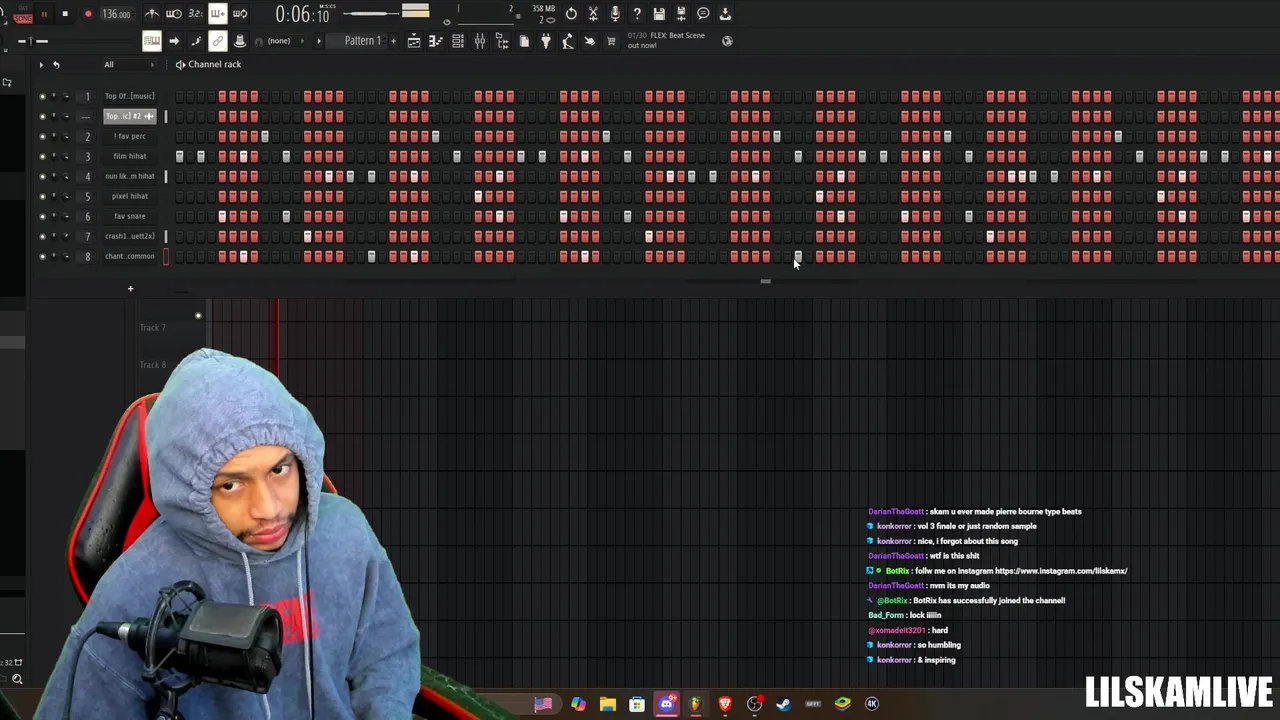This screenshot has height=720, width=1280.
Task: Expand pattern arrow left of Pattern 1
Action: [319, 41]
